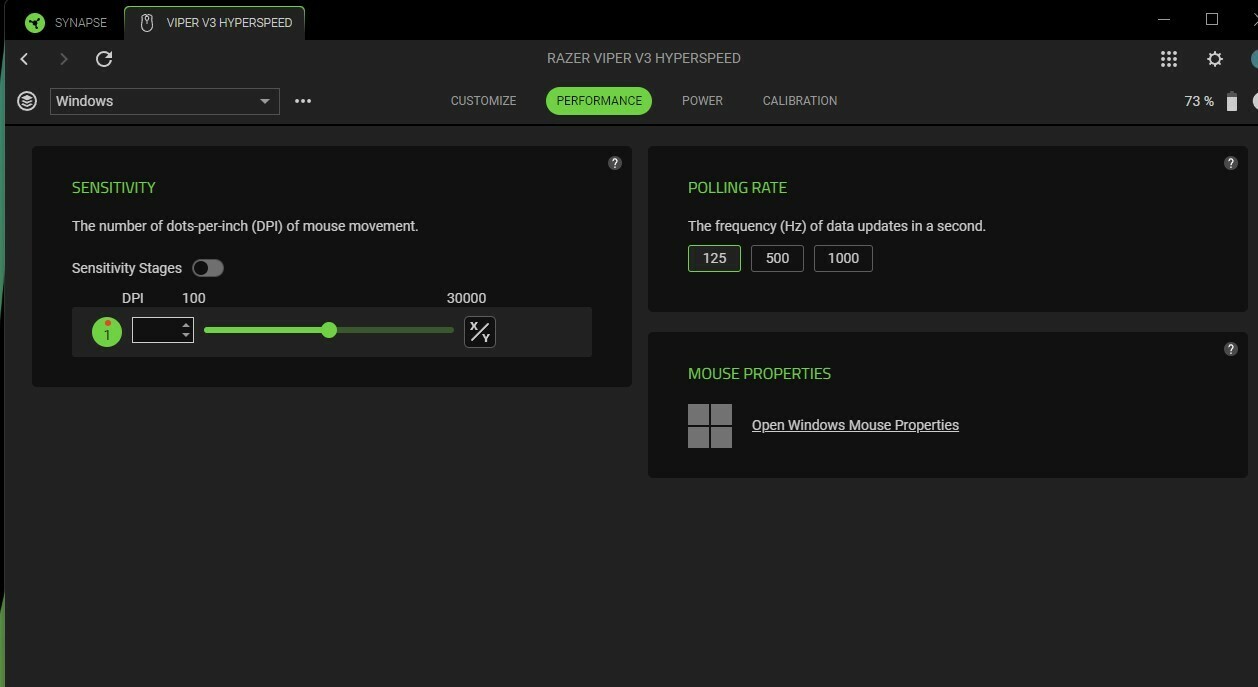Go back with the left arrow
Viewport: 1258px width, 687px height.
pos(24,59)
